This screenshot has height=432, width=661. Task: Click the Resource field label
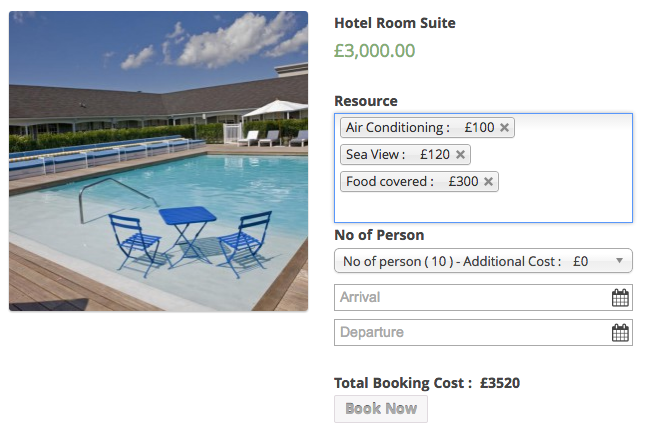click(x=365, y=101)
